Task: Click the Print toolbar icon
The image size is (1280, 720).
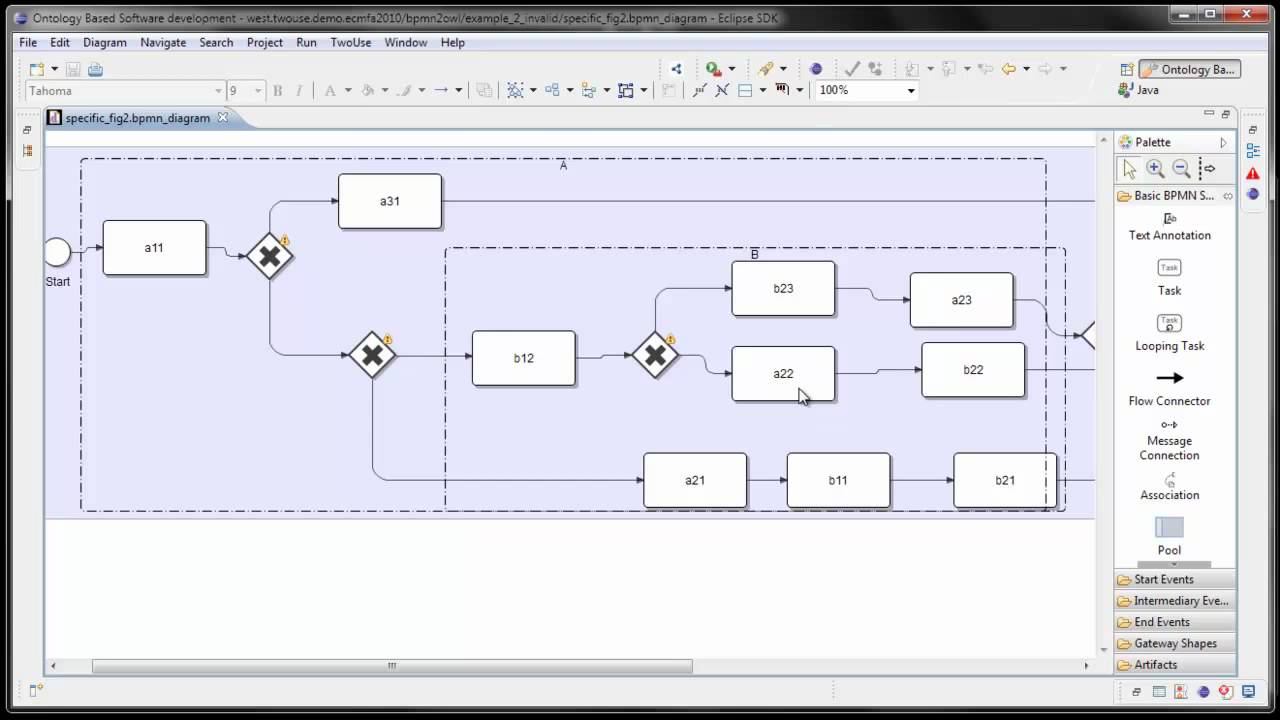Action: 95,69
